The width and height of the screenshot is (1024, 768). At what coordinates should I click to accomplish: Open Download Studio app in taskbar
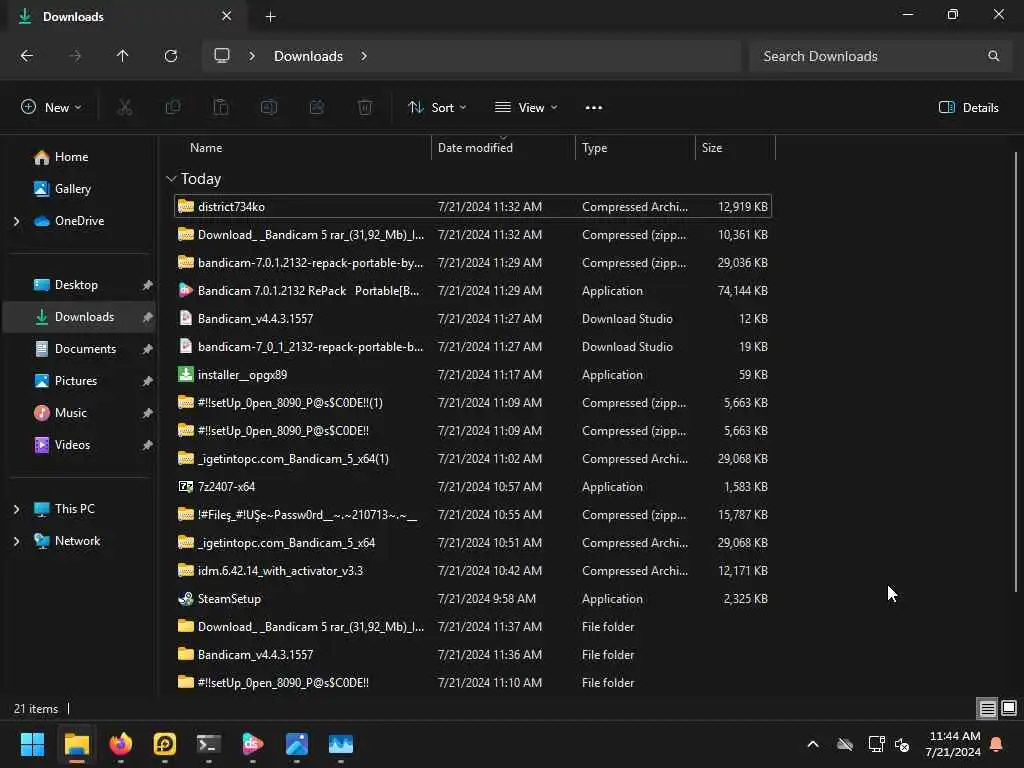253,744
